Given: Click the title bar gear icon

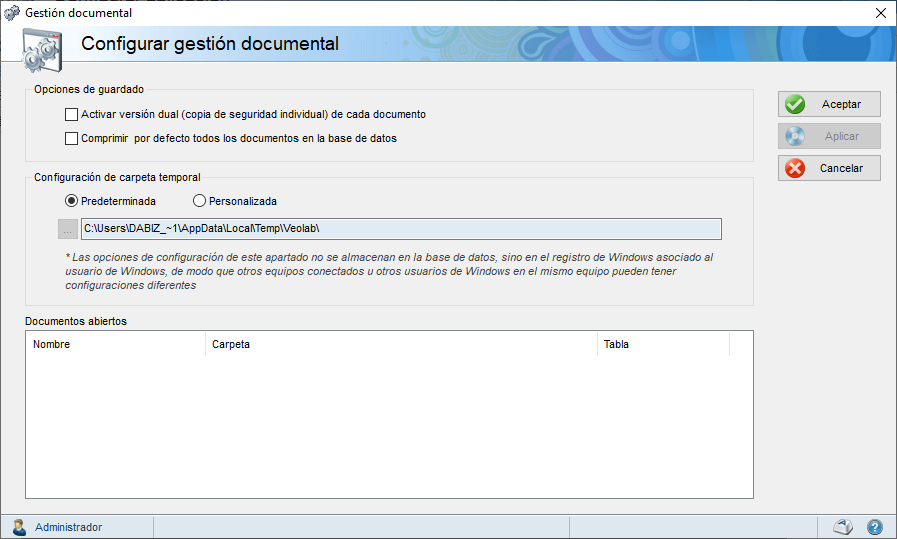Looking at the screenshot, I should (11, 13).
